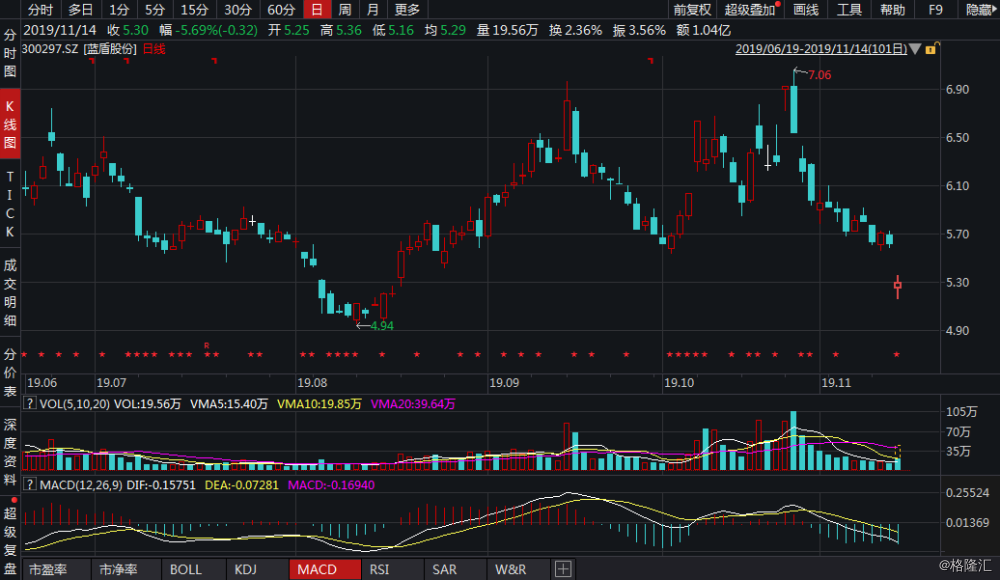
Task: Click the date range 2019/06/19-2019/11/14(101日)
Action: pyautogui.click(x=821, y=49)
